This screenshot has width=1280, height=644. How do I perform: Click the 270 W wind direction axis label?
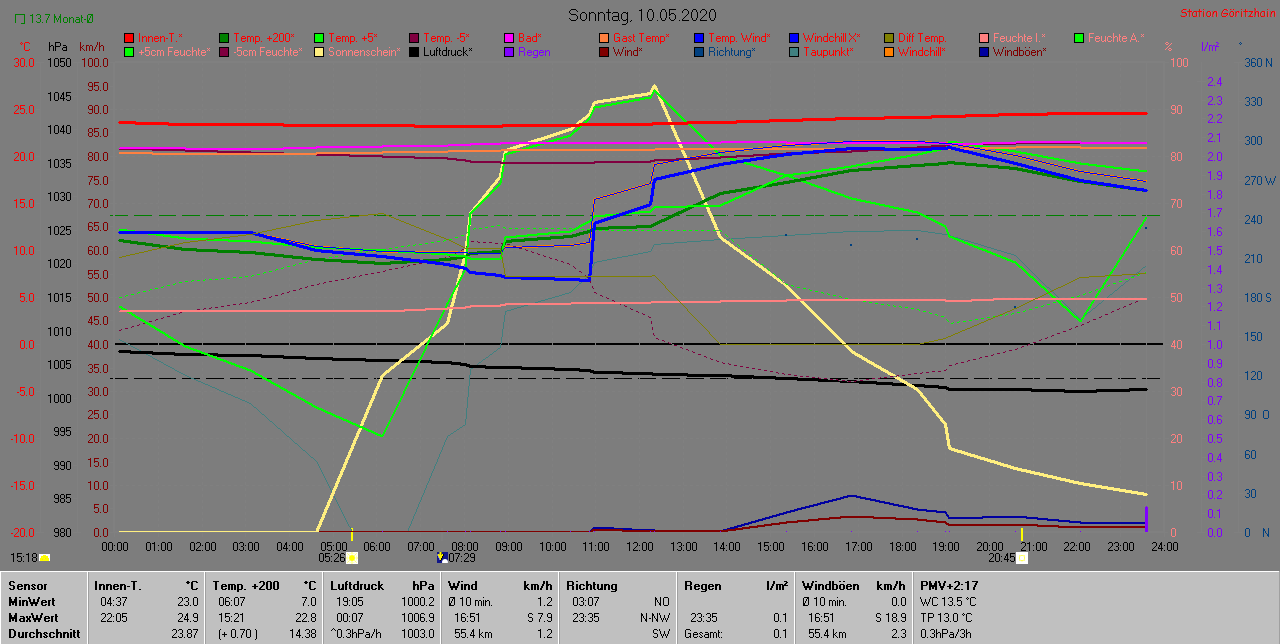1258,181
